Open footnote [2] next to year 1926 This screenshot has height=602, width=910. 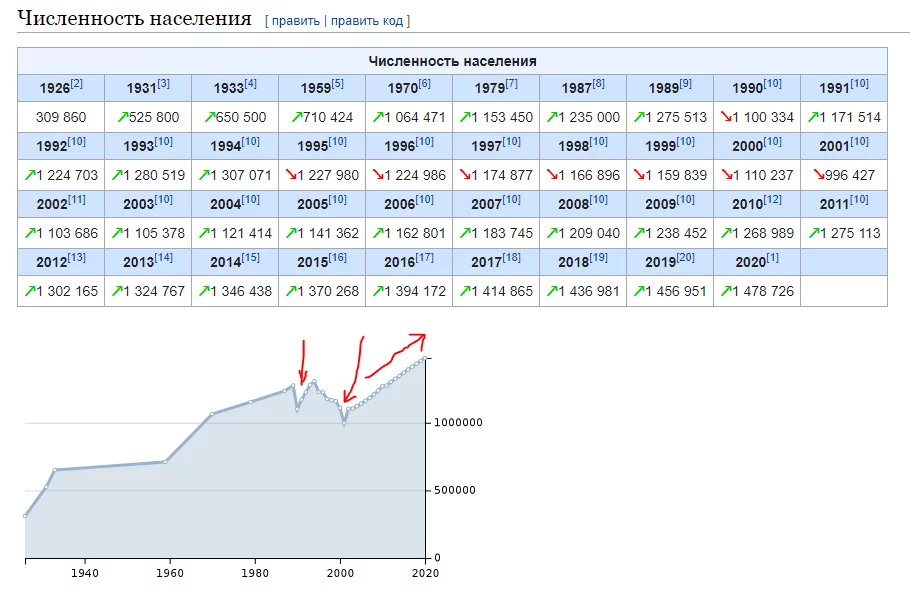pos(77,84)
